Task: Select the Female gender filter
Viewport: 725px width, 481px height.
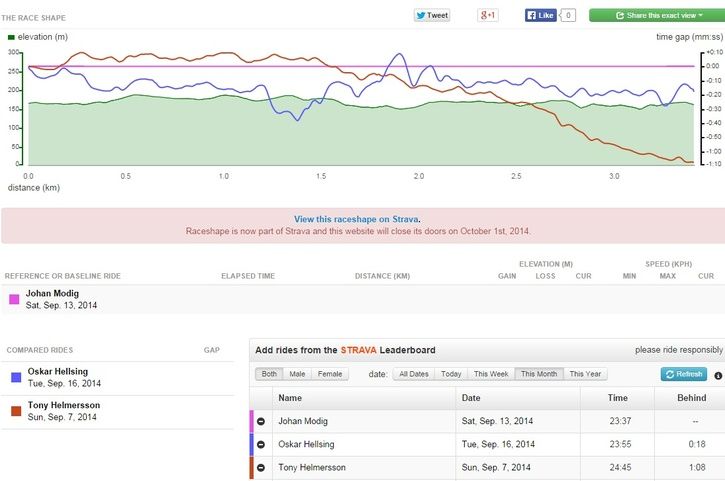Action: tap(330, 374)
